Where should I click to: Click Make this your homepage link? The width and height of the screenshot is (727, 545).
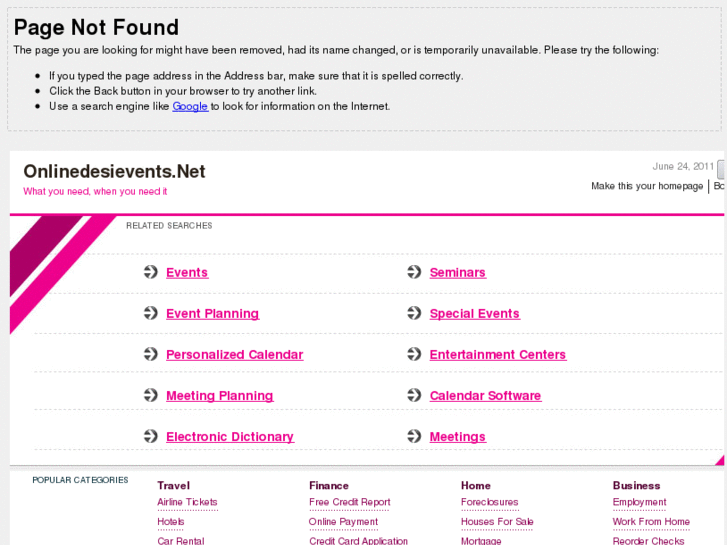pyautogui.click(x=647, y=186)
